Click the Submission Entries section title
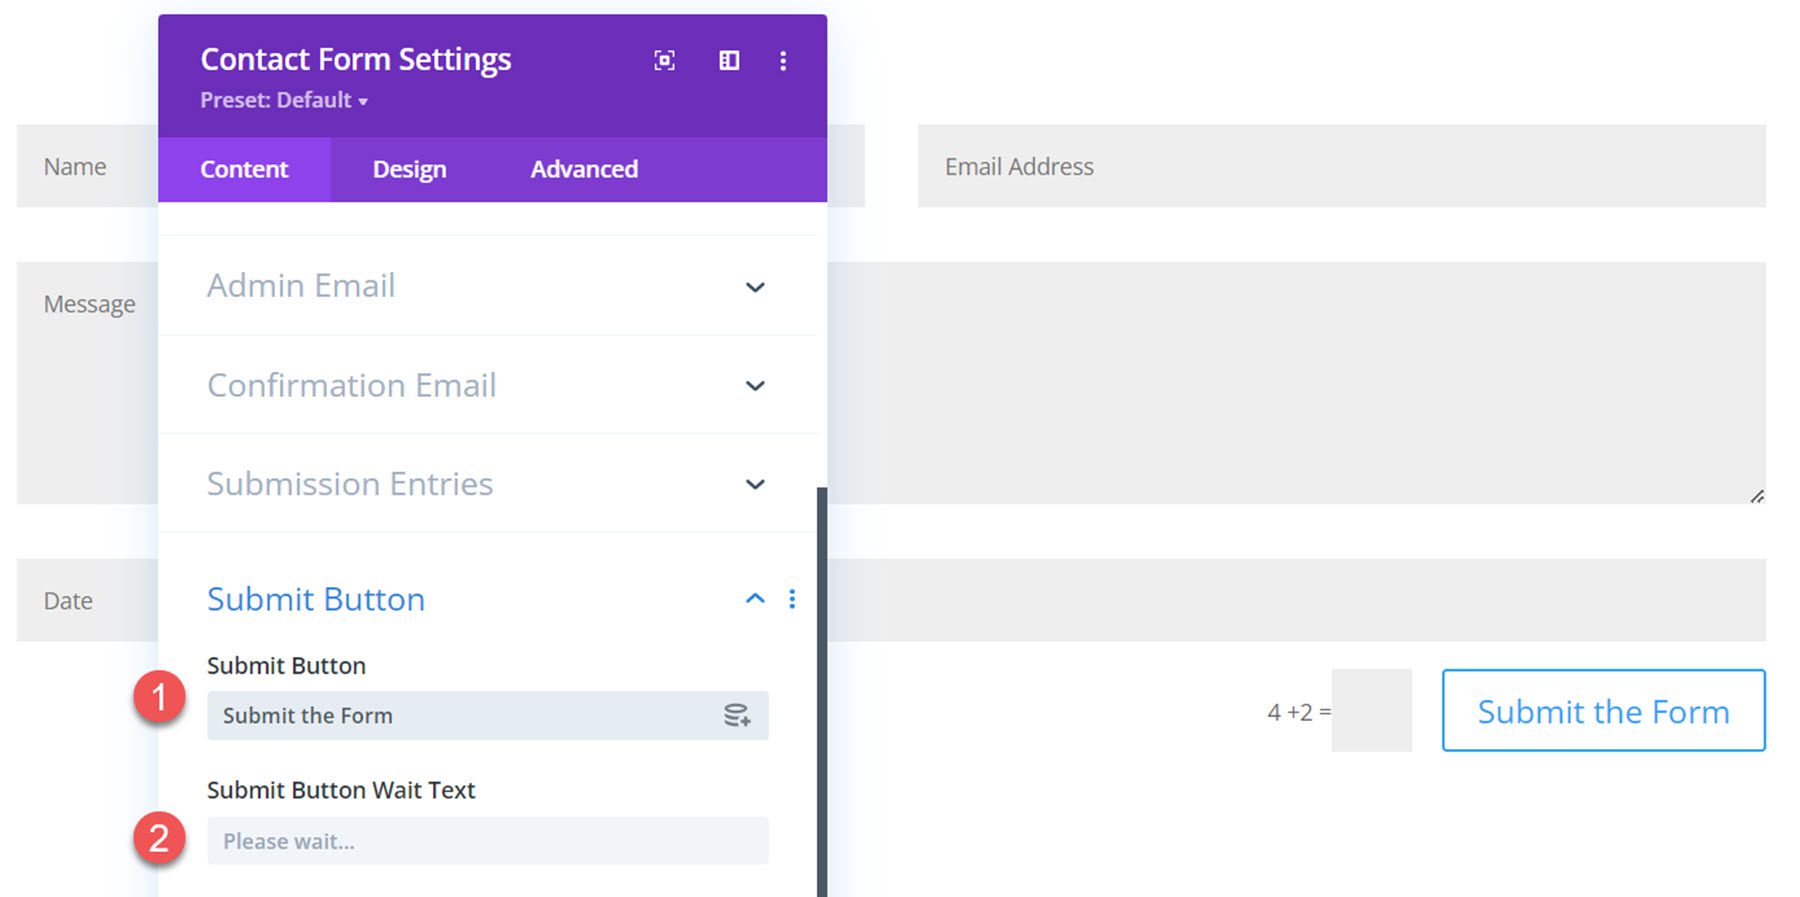 (350, 484)
